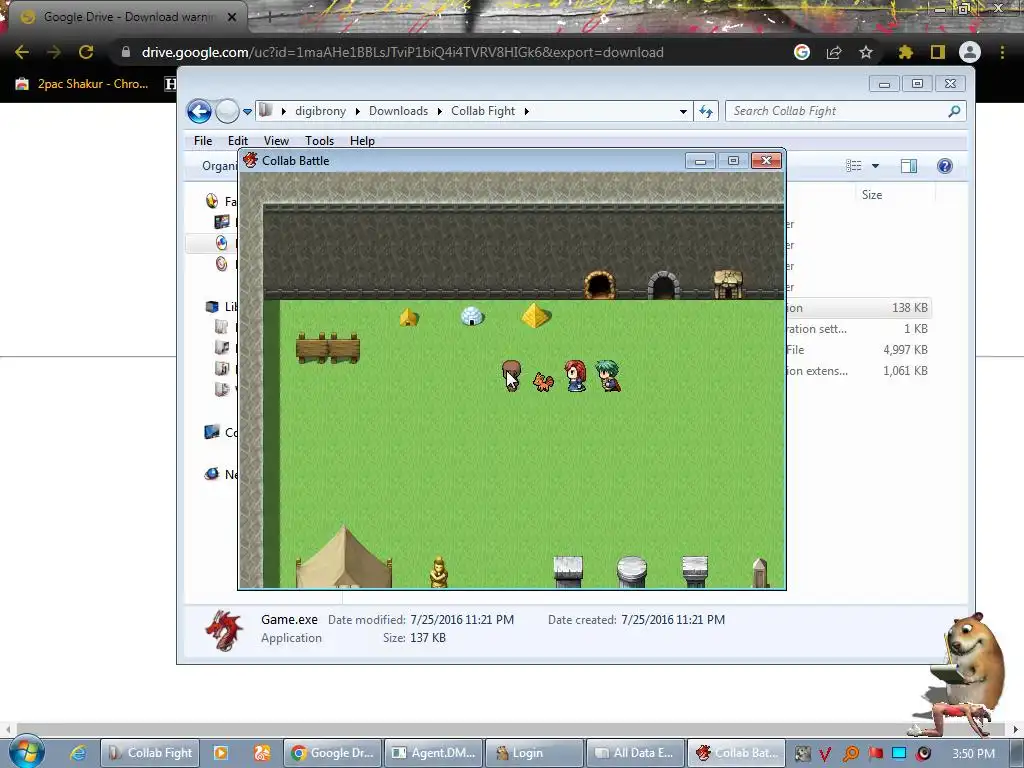
Task: Open Chrome side panel icon
Action: tap(938, 52)
